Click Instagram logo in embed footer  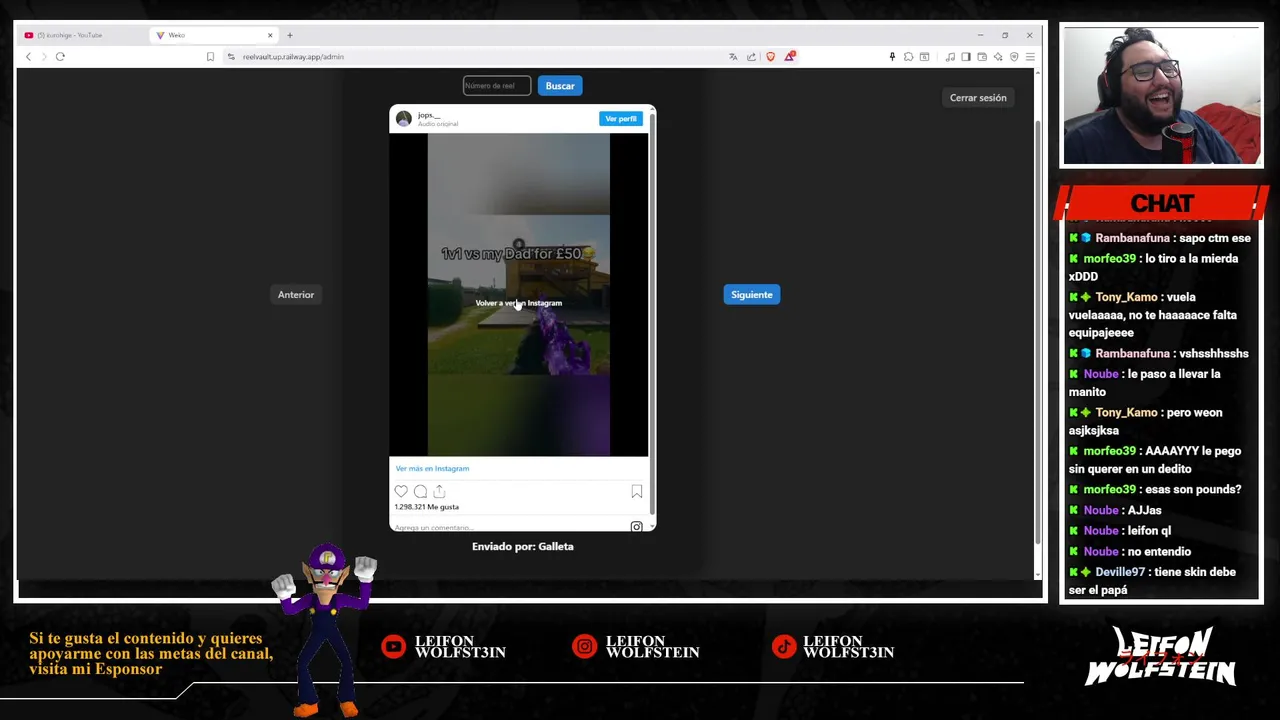(636, 526)
